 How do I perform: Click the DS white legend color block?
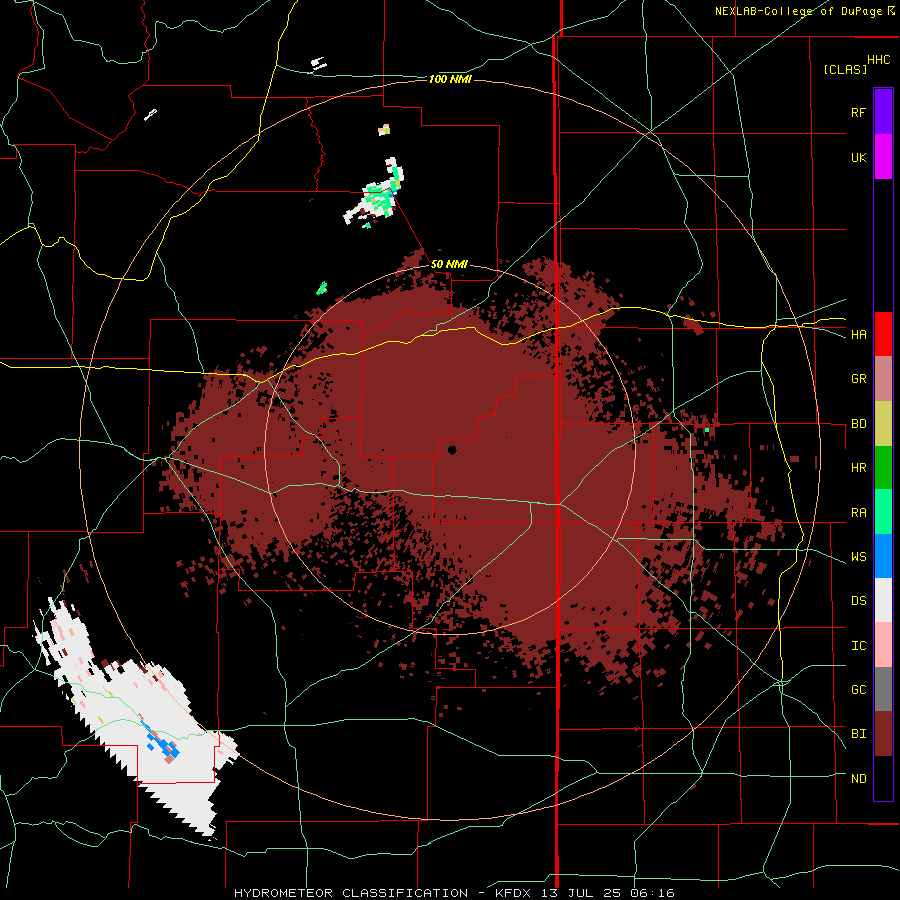pos(883,600)
